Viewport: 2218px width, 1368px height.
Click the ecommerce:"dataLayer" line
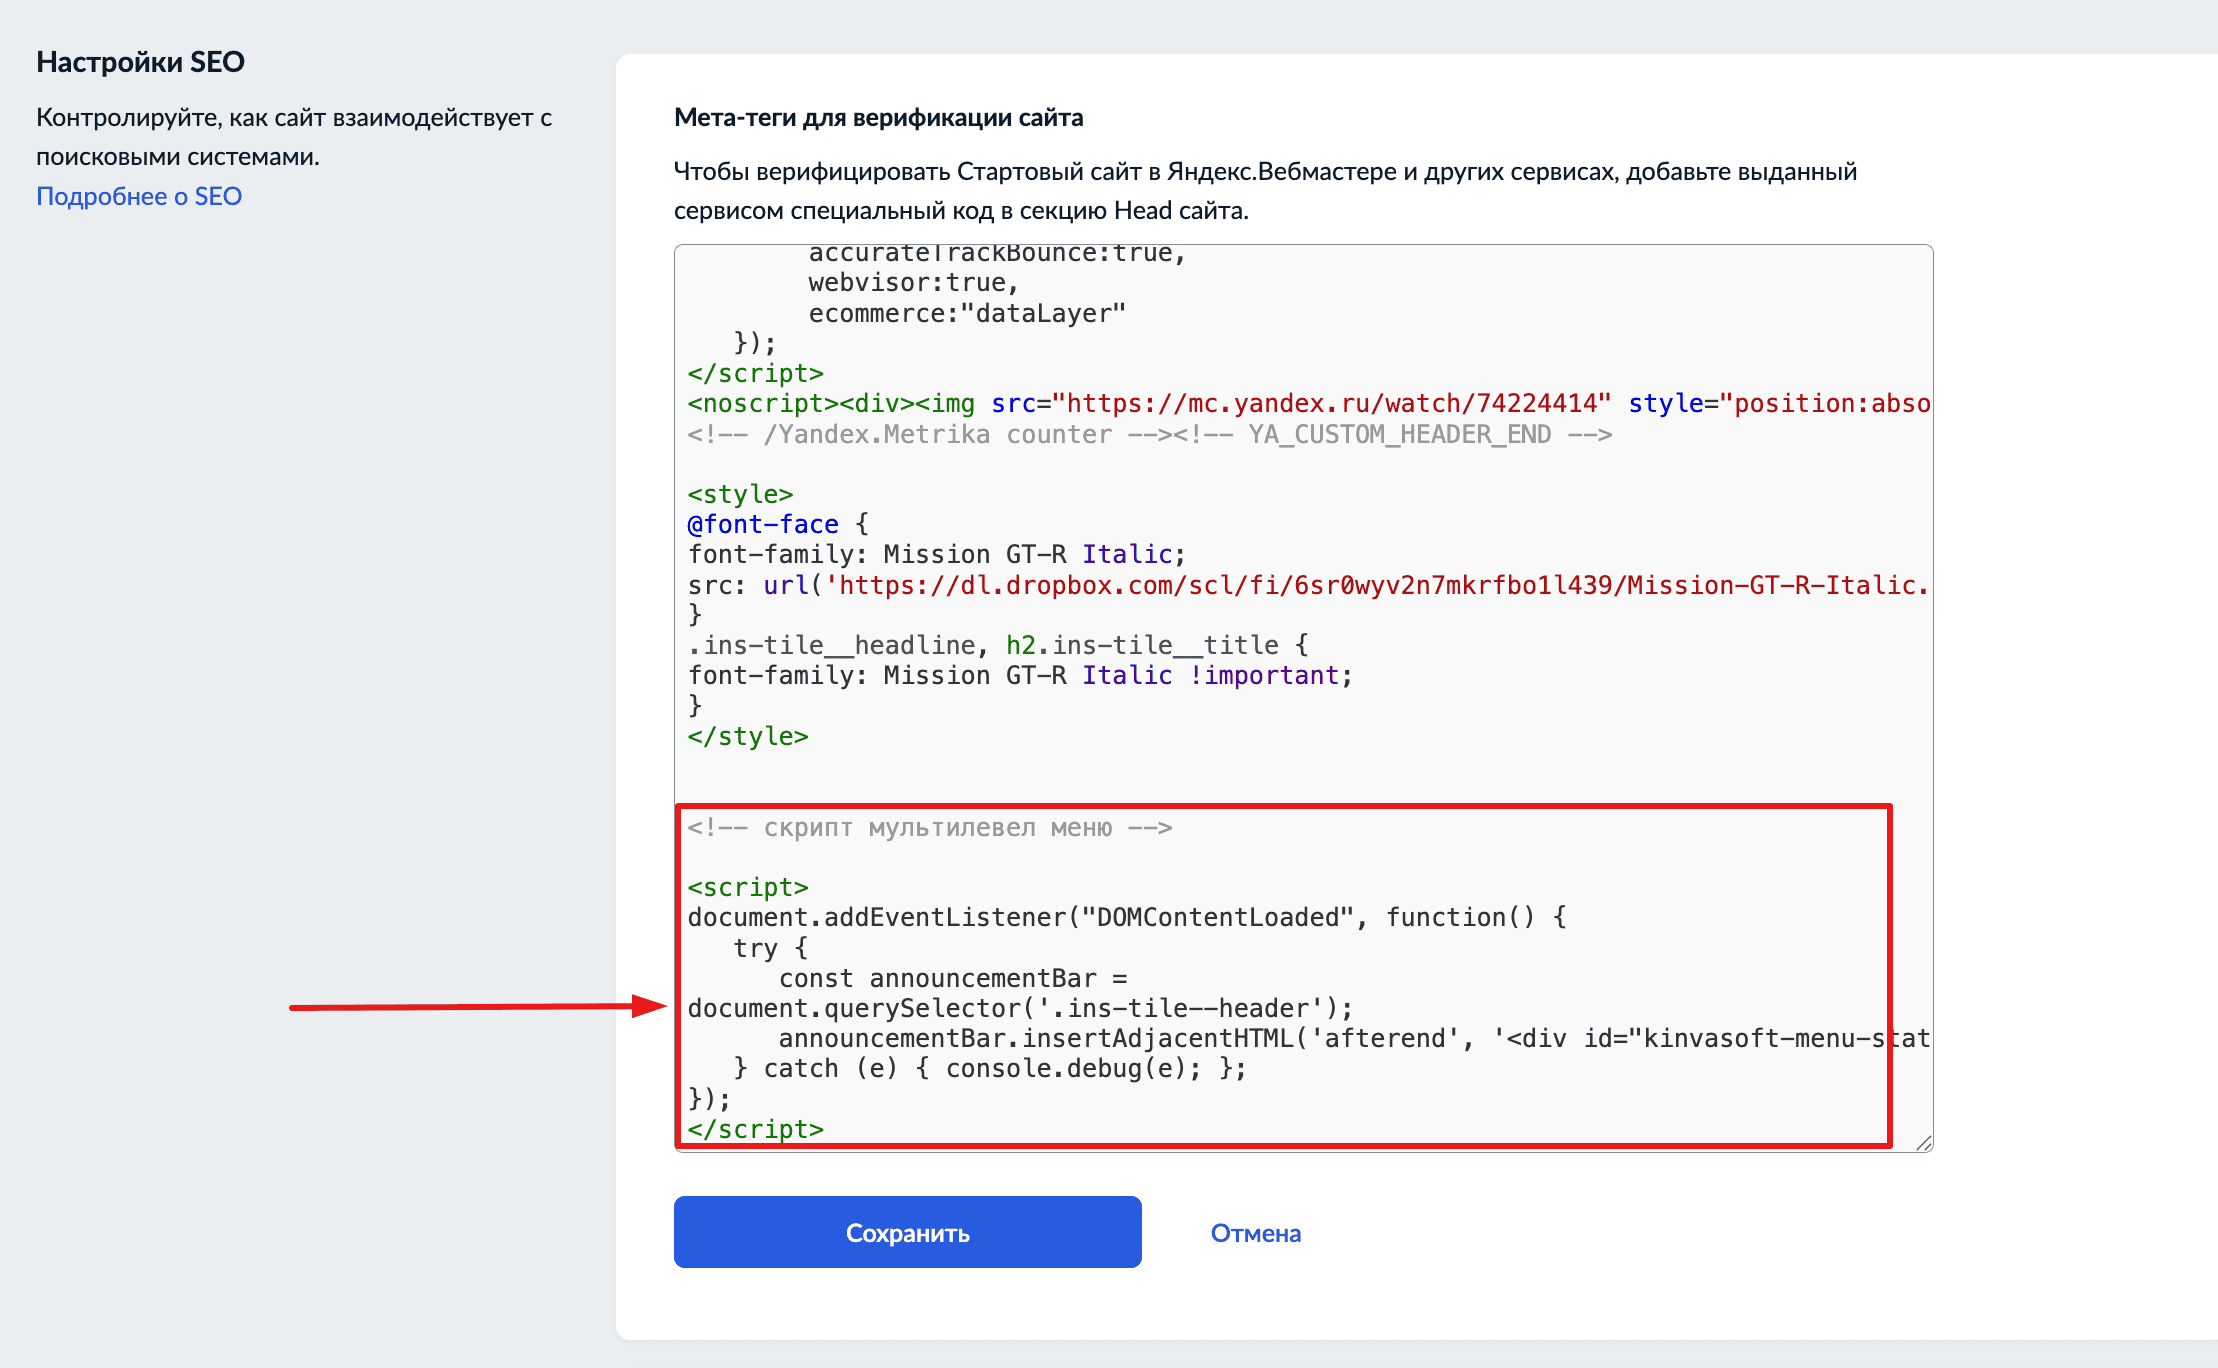click(x=967, y=313)
